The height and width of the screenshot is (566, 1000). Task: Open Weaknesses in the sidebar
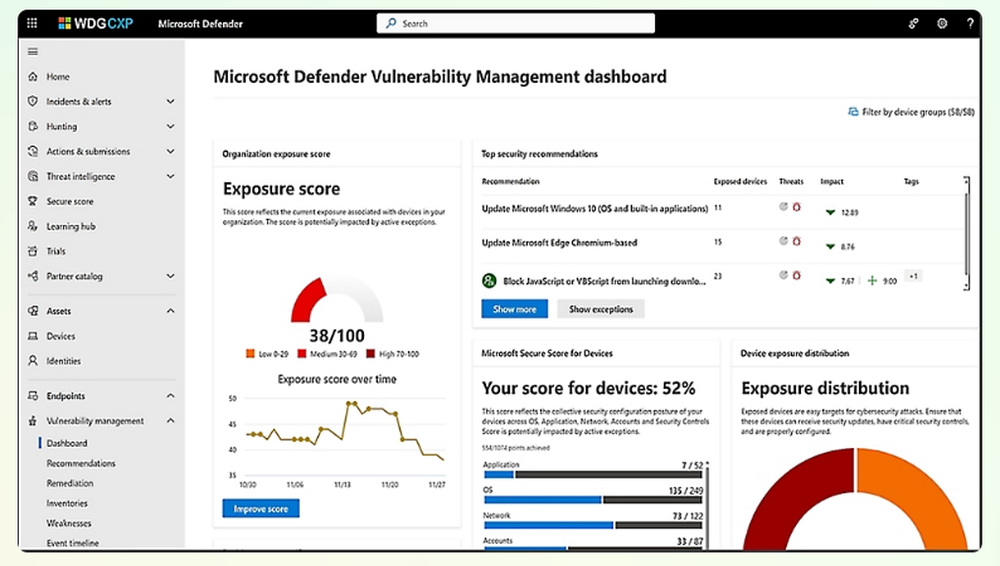coord(69,523)
